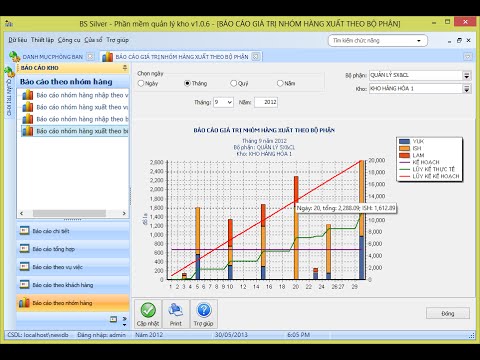Open Báo cáo theo khách hàng icon
This screenshot has width=480, height=360.
[24, 285]
